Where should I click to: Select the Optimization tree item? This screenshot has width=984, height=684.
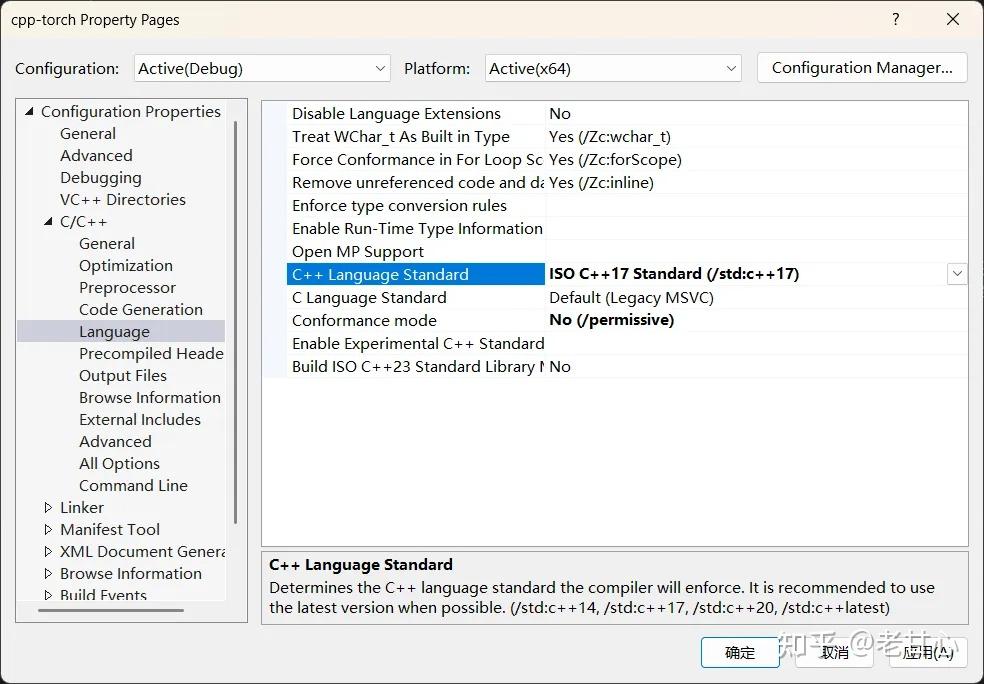coord(125,265)
